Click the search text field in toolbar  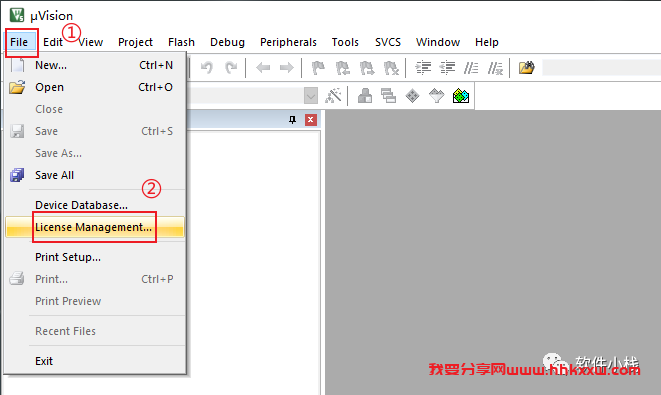pos(601,67)
